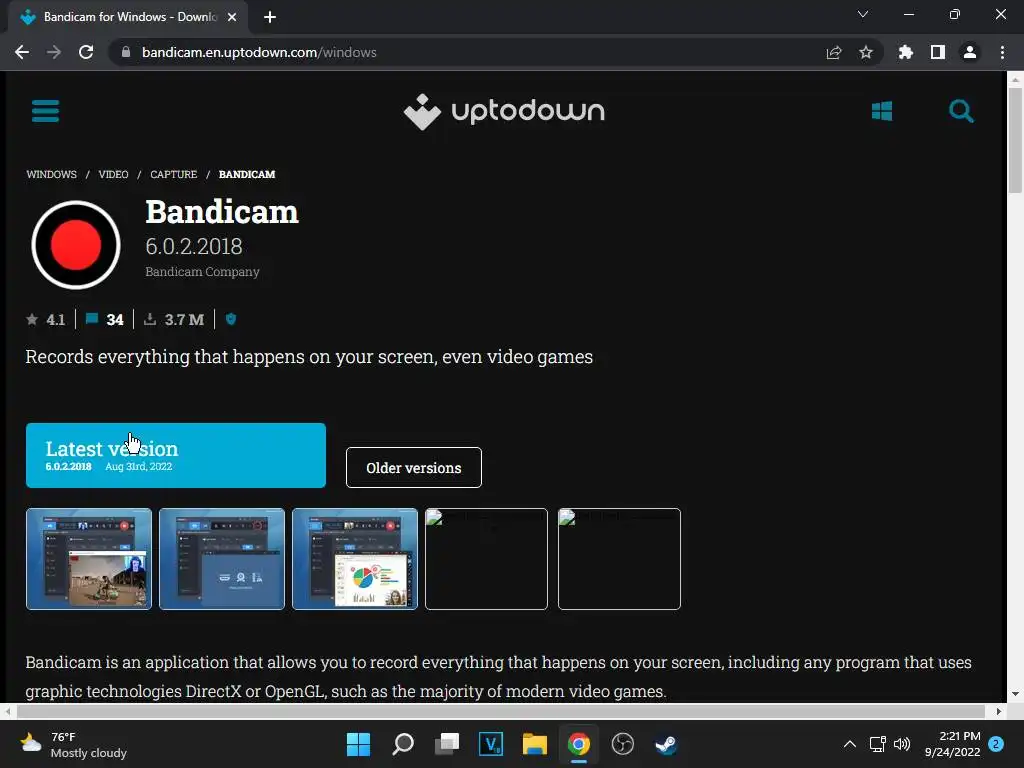This screenshot has width=1024, height=768.
Task: Open Chrome extensions puzzle icon
Action: [x=905, y=52]
